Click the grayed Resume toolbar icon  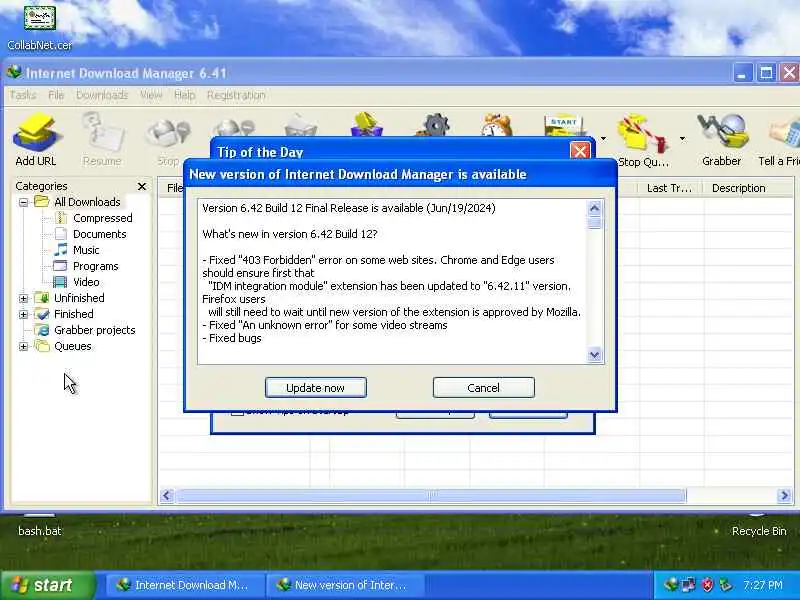click(x=102, y=139)
